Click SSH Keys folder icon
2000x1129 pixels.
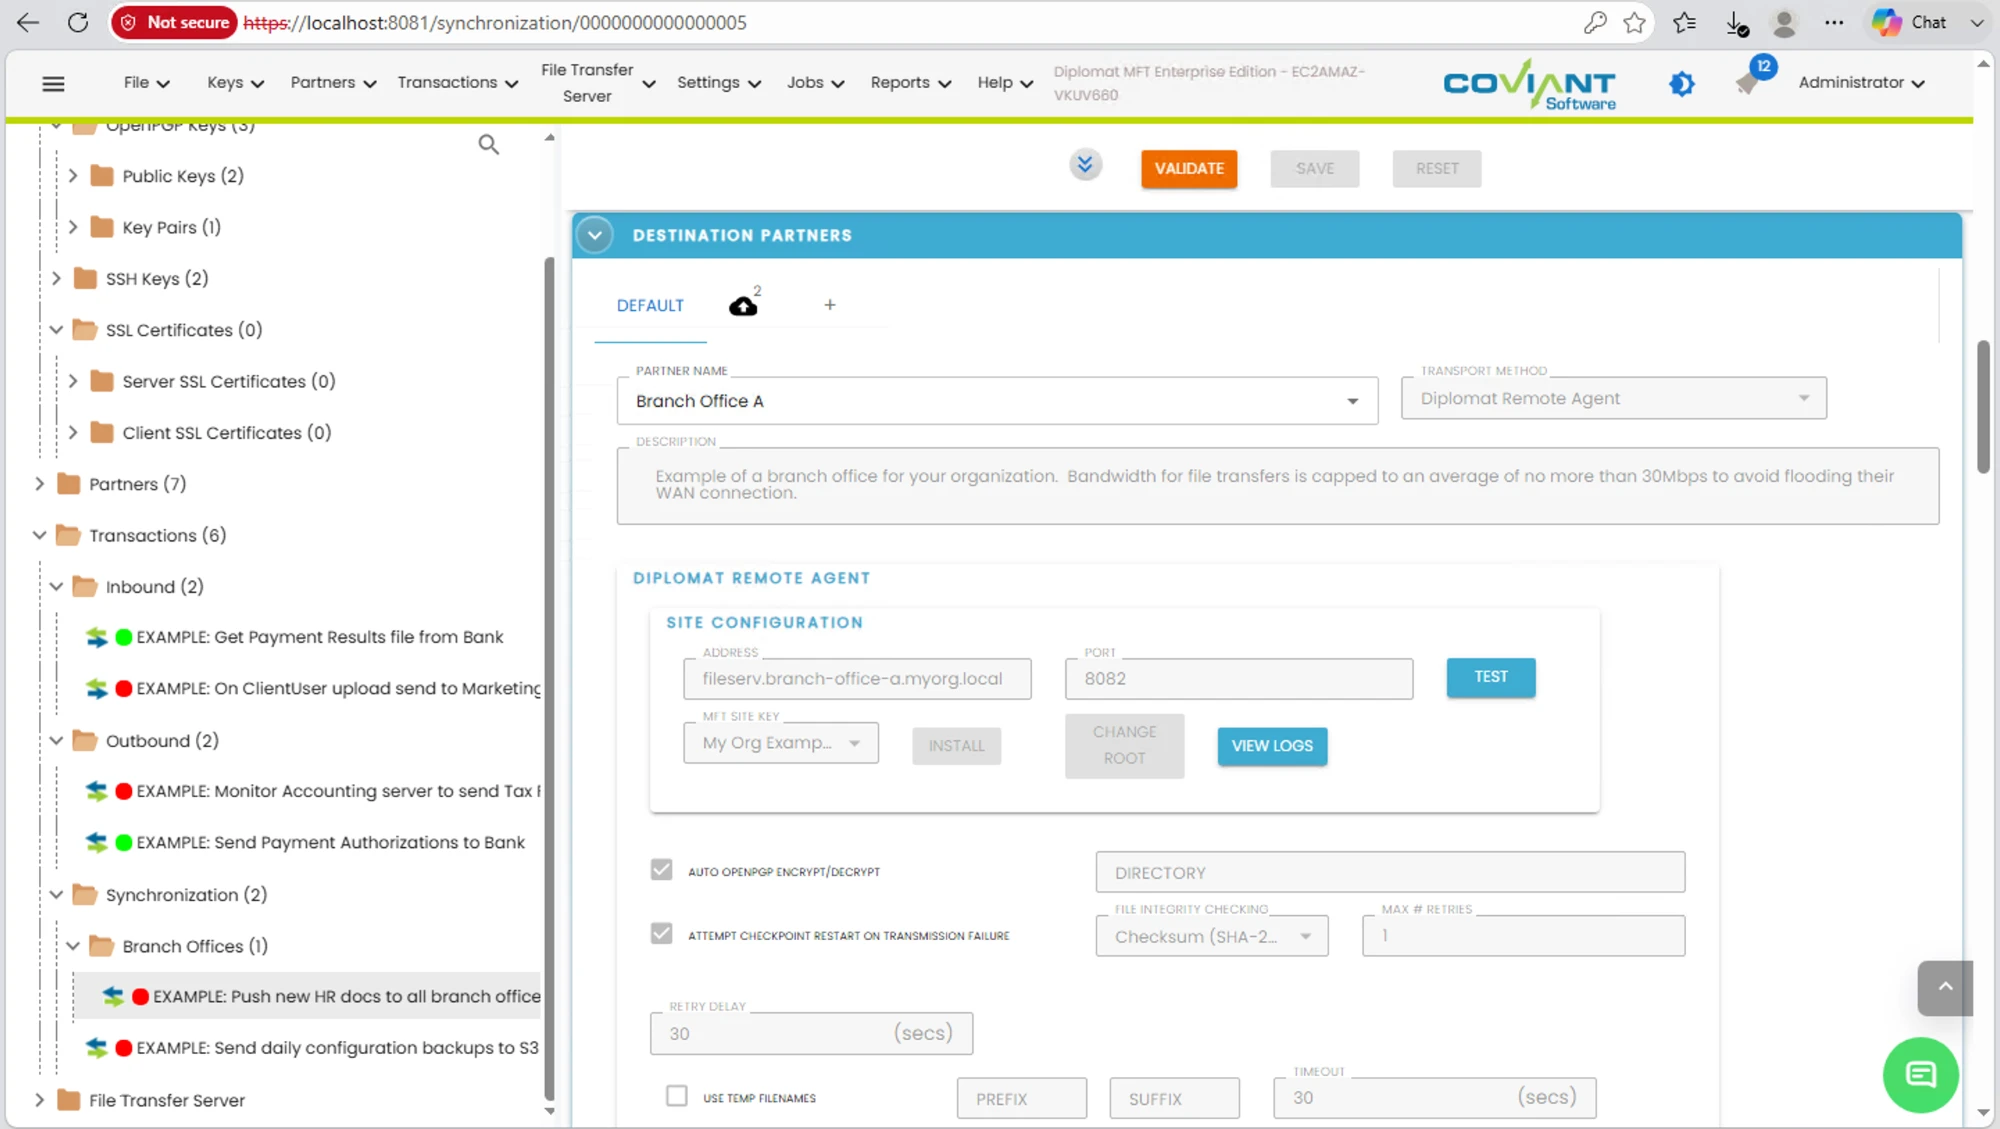click(86, 278)
